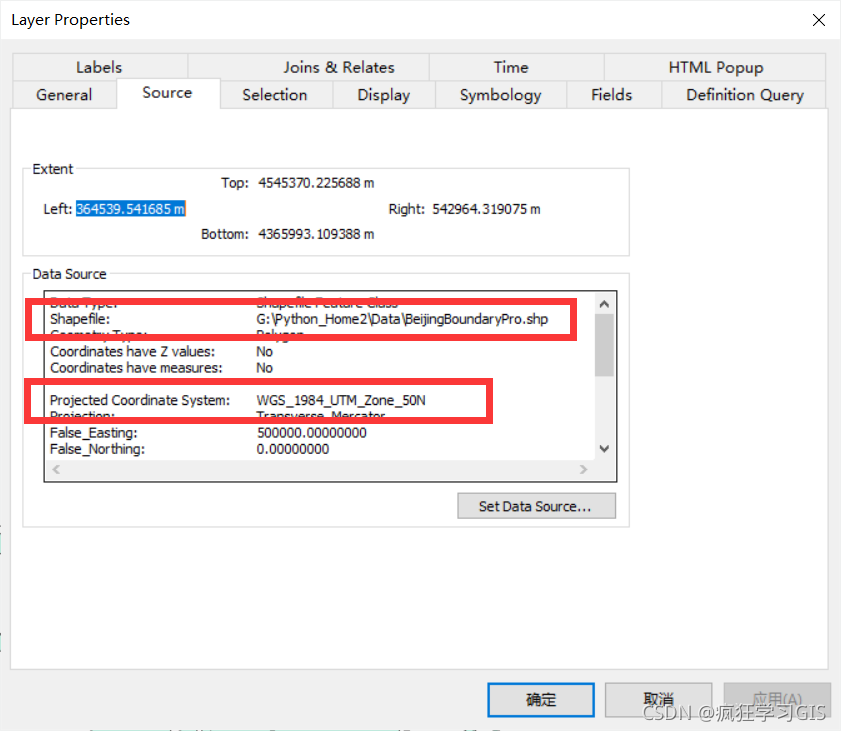Image resolution: width=841 pixels, height=731 pixels.
Task: Open the HTML Popup tab
Action: (x=715, y=67)
